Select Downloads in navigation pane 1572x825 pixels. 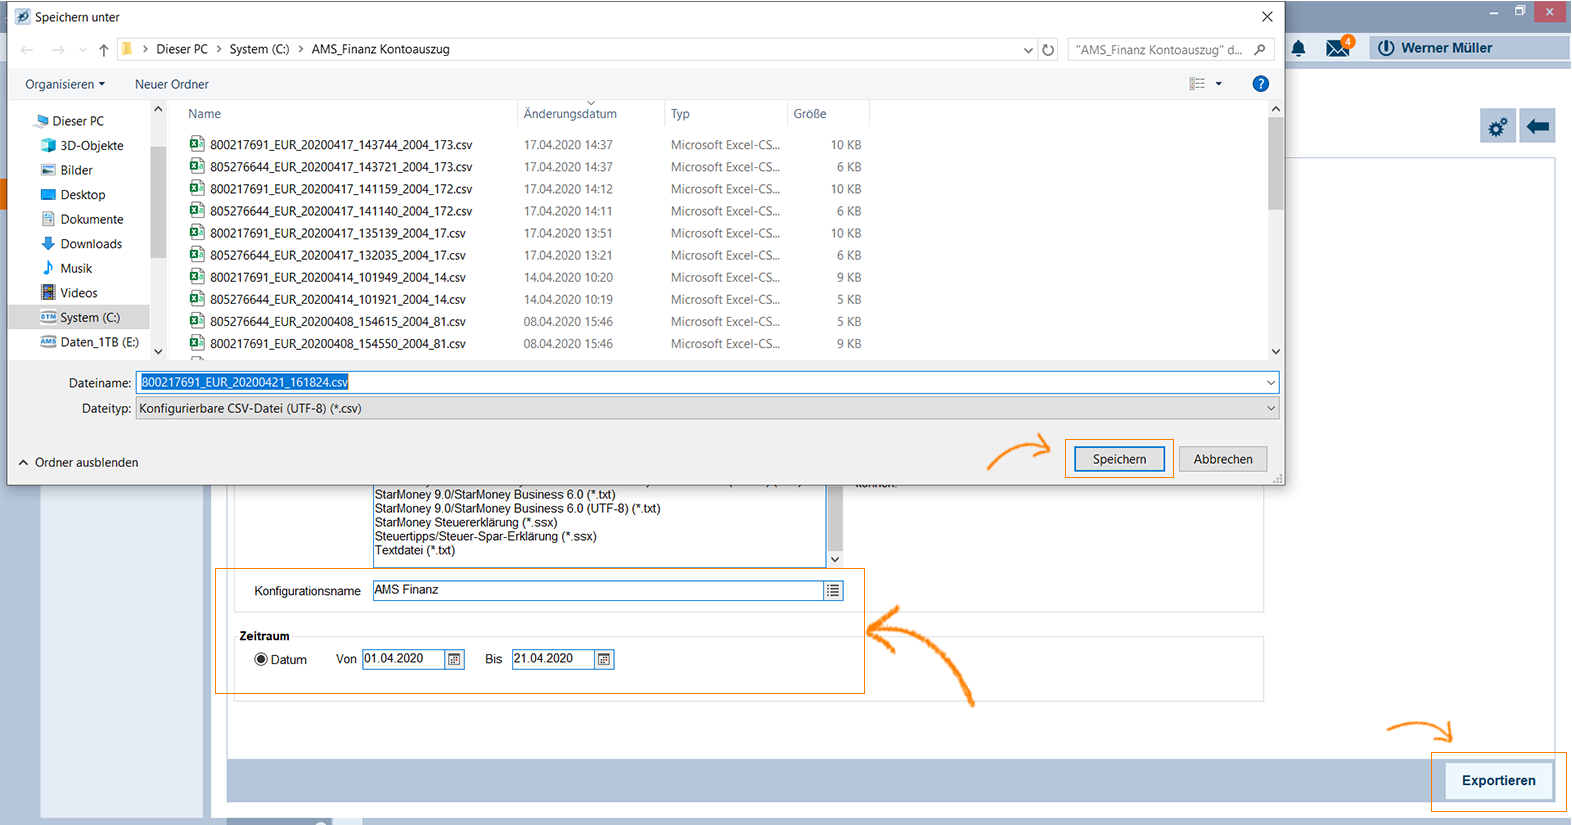coord(90,244)
